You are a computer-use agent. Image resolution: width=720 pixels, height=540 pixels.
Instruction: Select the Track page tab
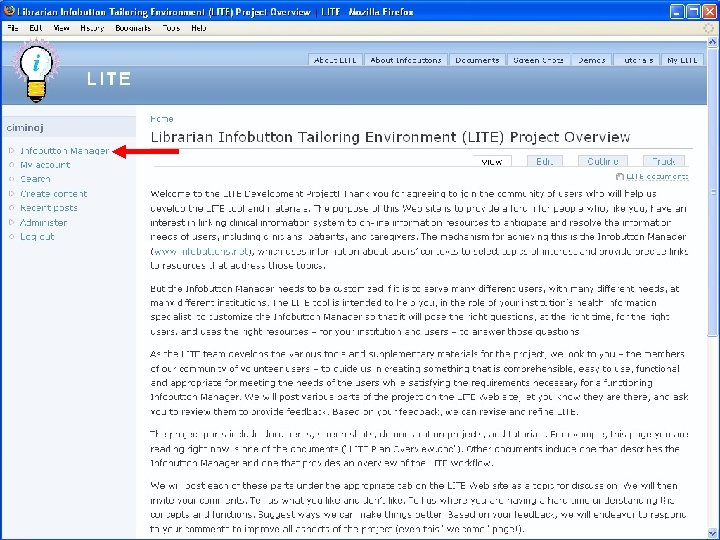tap(664, 162)
